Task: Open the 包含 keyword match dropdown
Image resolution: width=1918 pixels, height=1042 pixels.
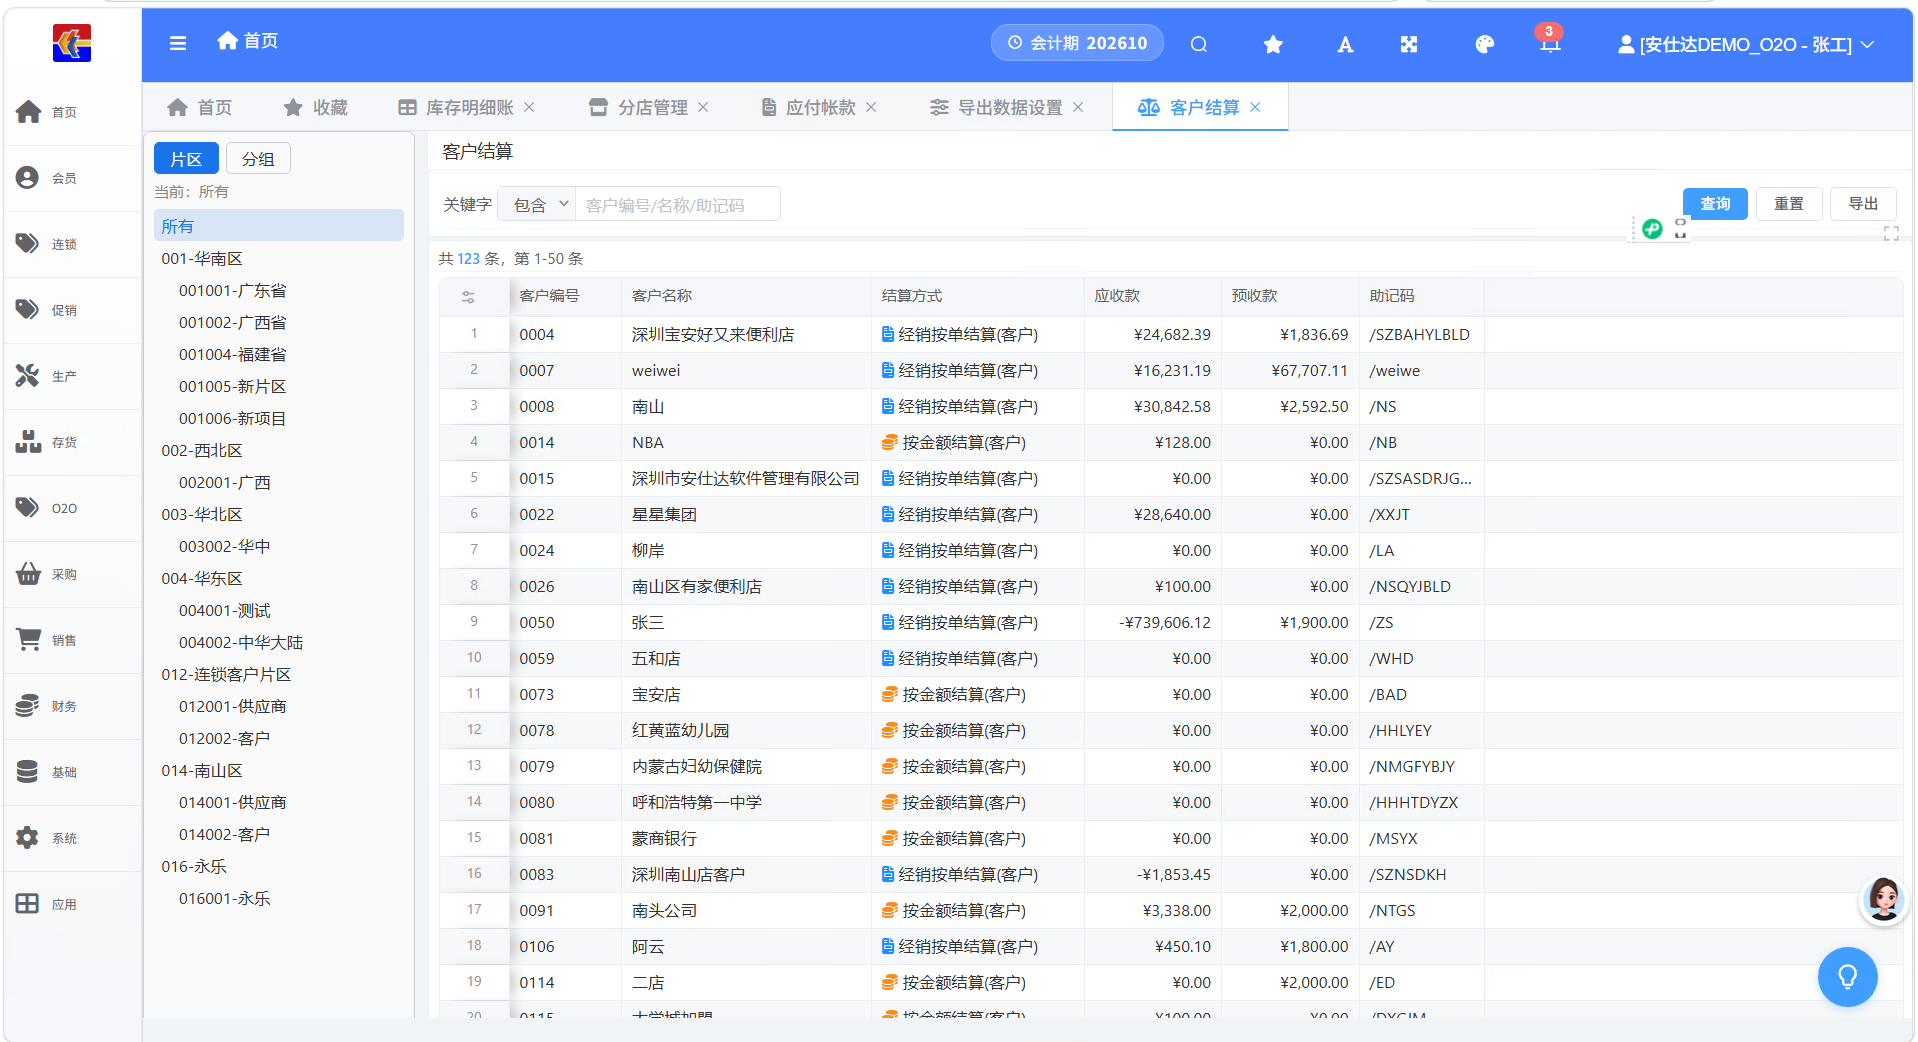Action: click(x=537, y=204)
